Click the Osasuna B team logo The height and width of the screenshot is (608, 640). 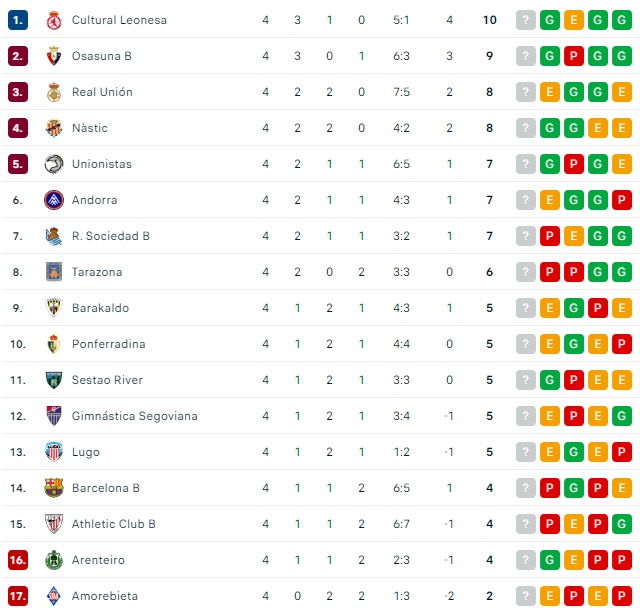(54, 56)
